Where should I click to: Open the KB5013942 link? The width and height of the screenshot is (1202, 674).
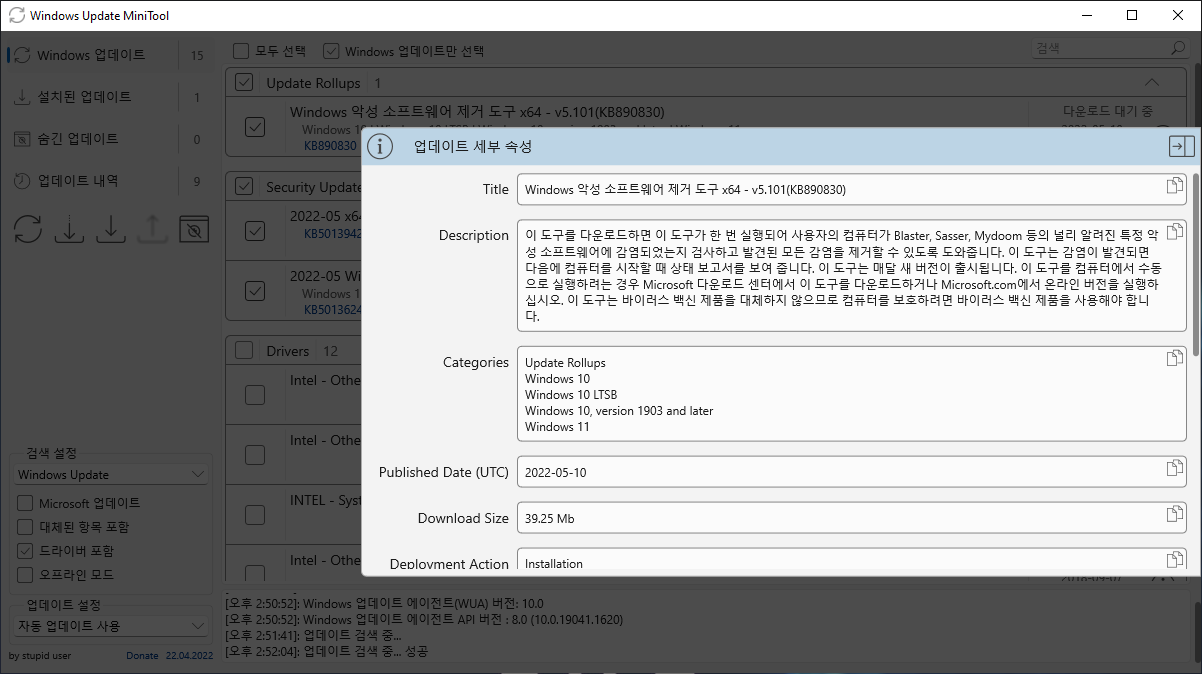click(x=330, y=235)
